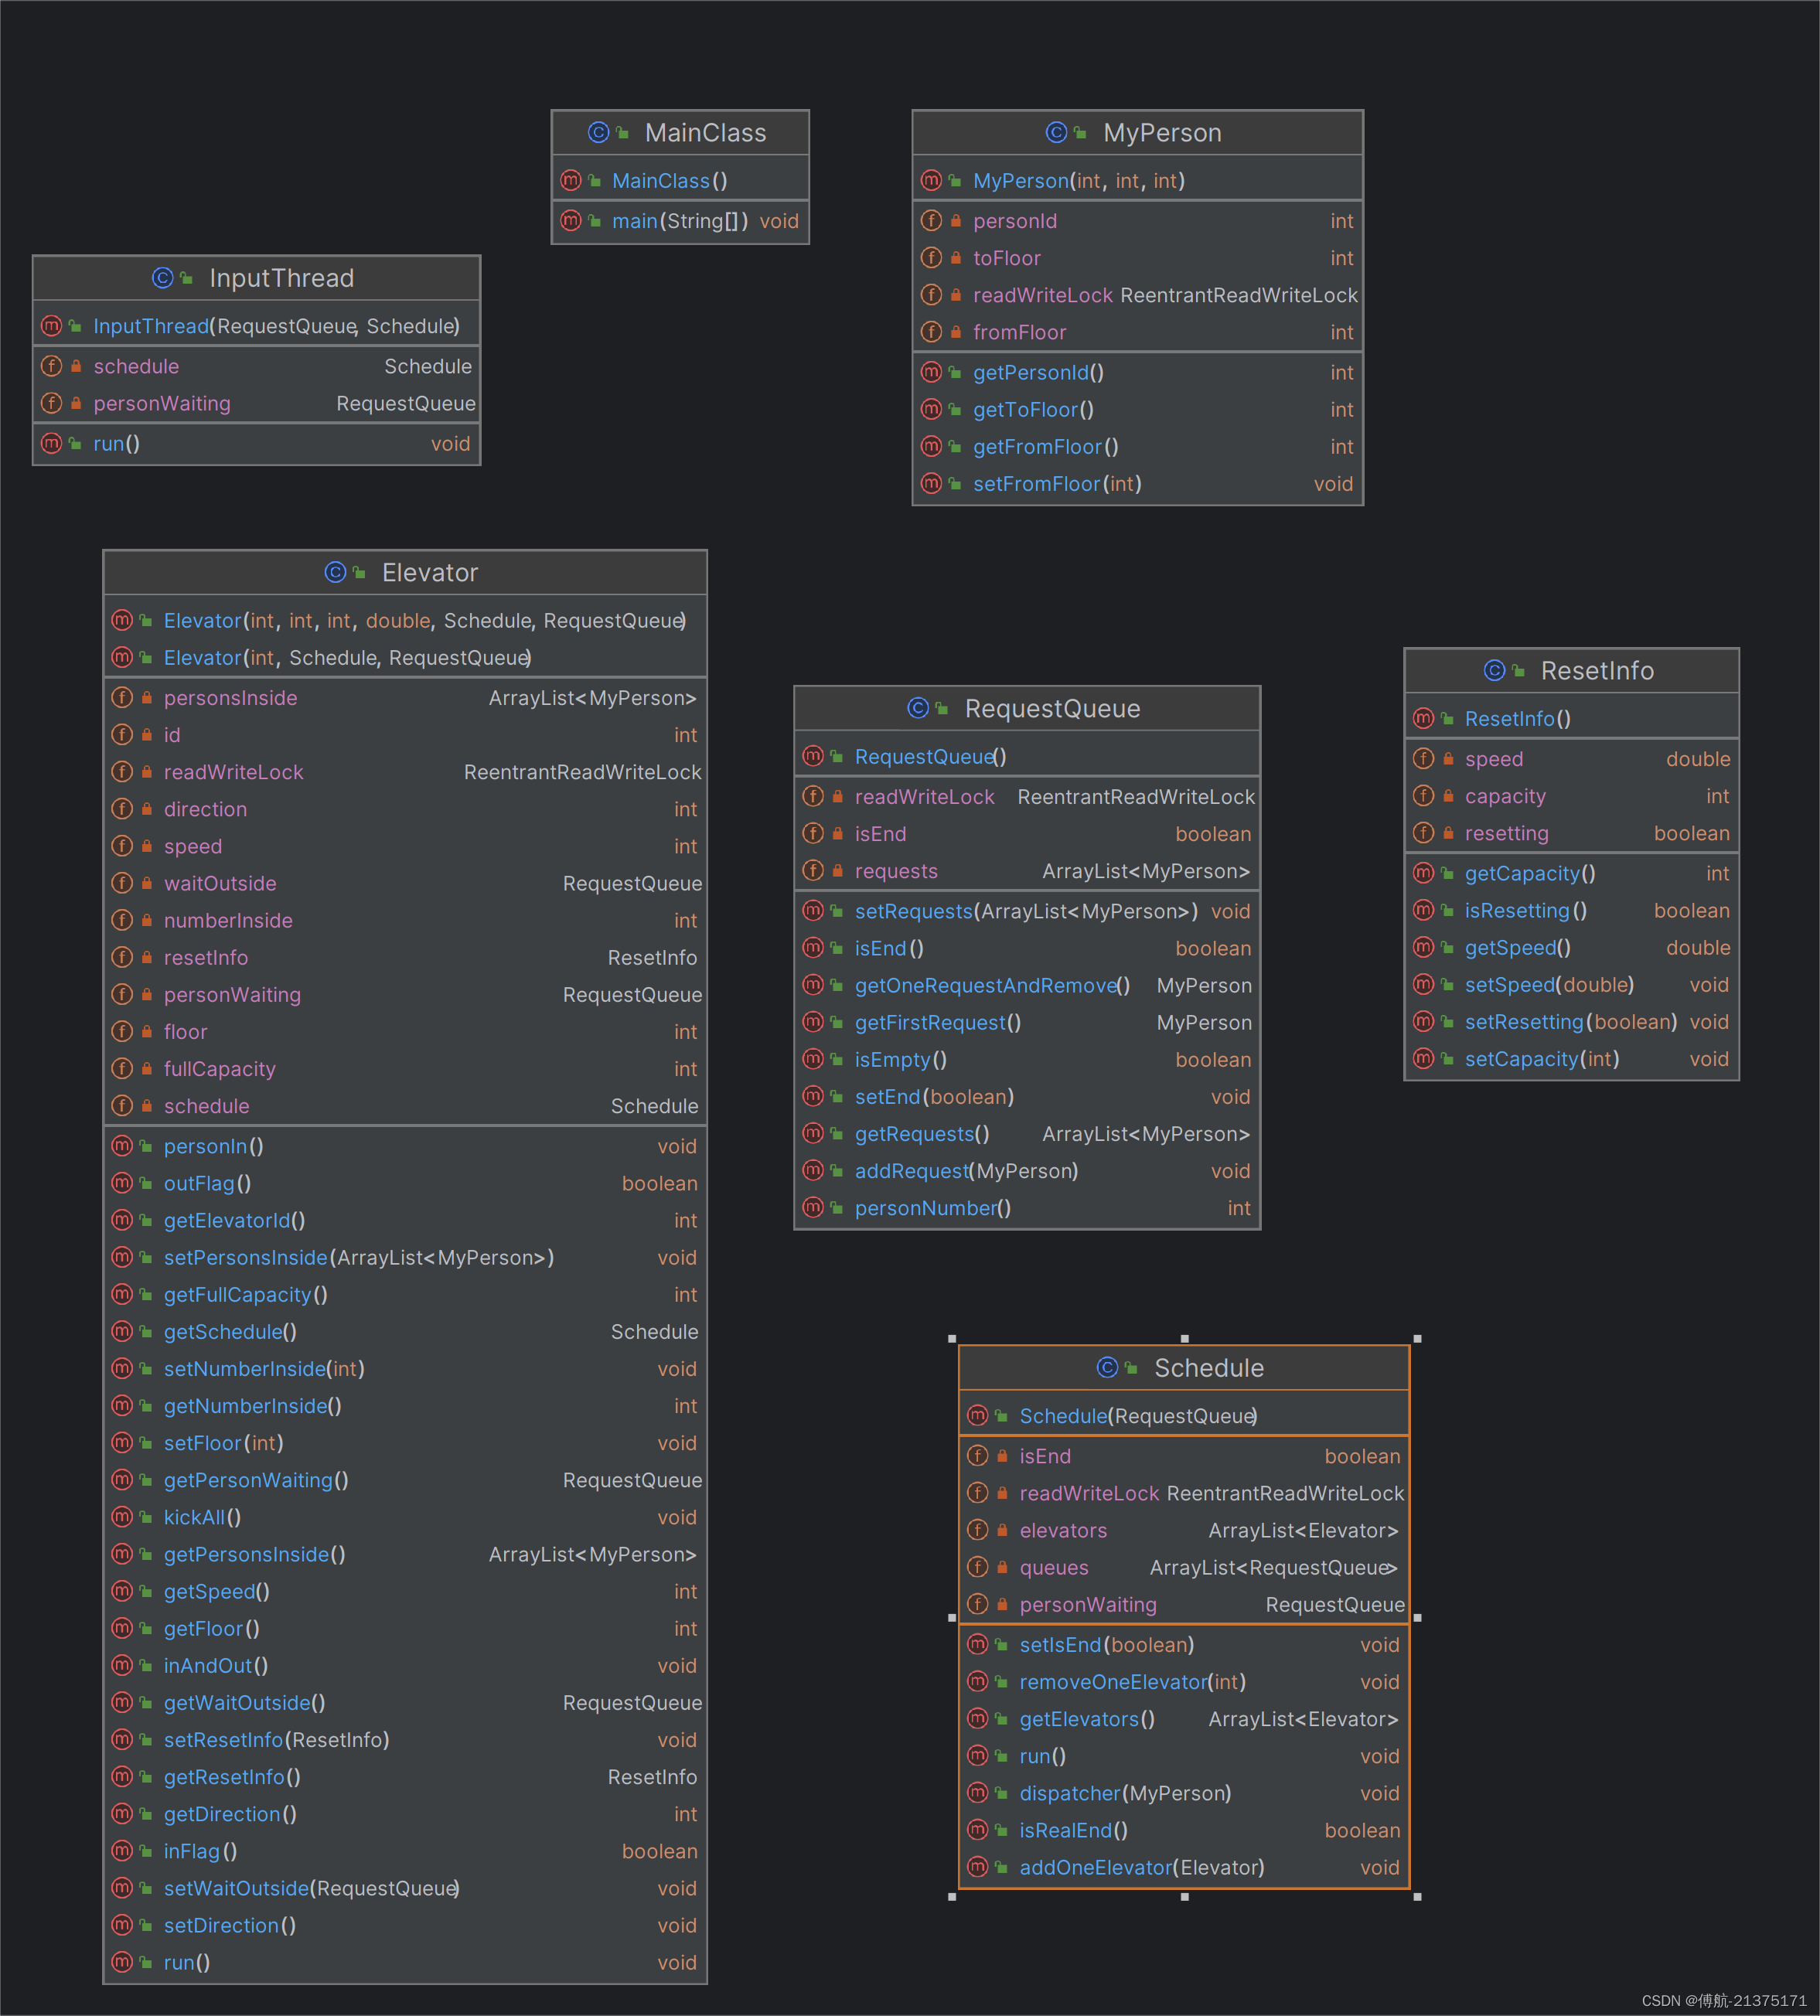Click lock icon next to readWriteLock in MyPerson
The width and height of the screenshot is (1820, 2016).
(956, 295)
